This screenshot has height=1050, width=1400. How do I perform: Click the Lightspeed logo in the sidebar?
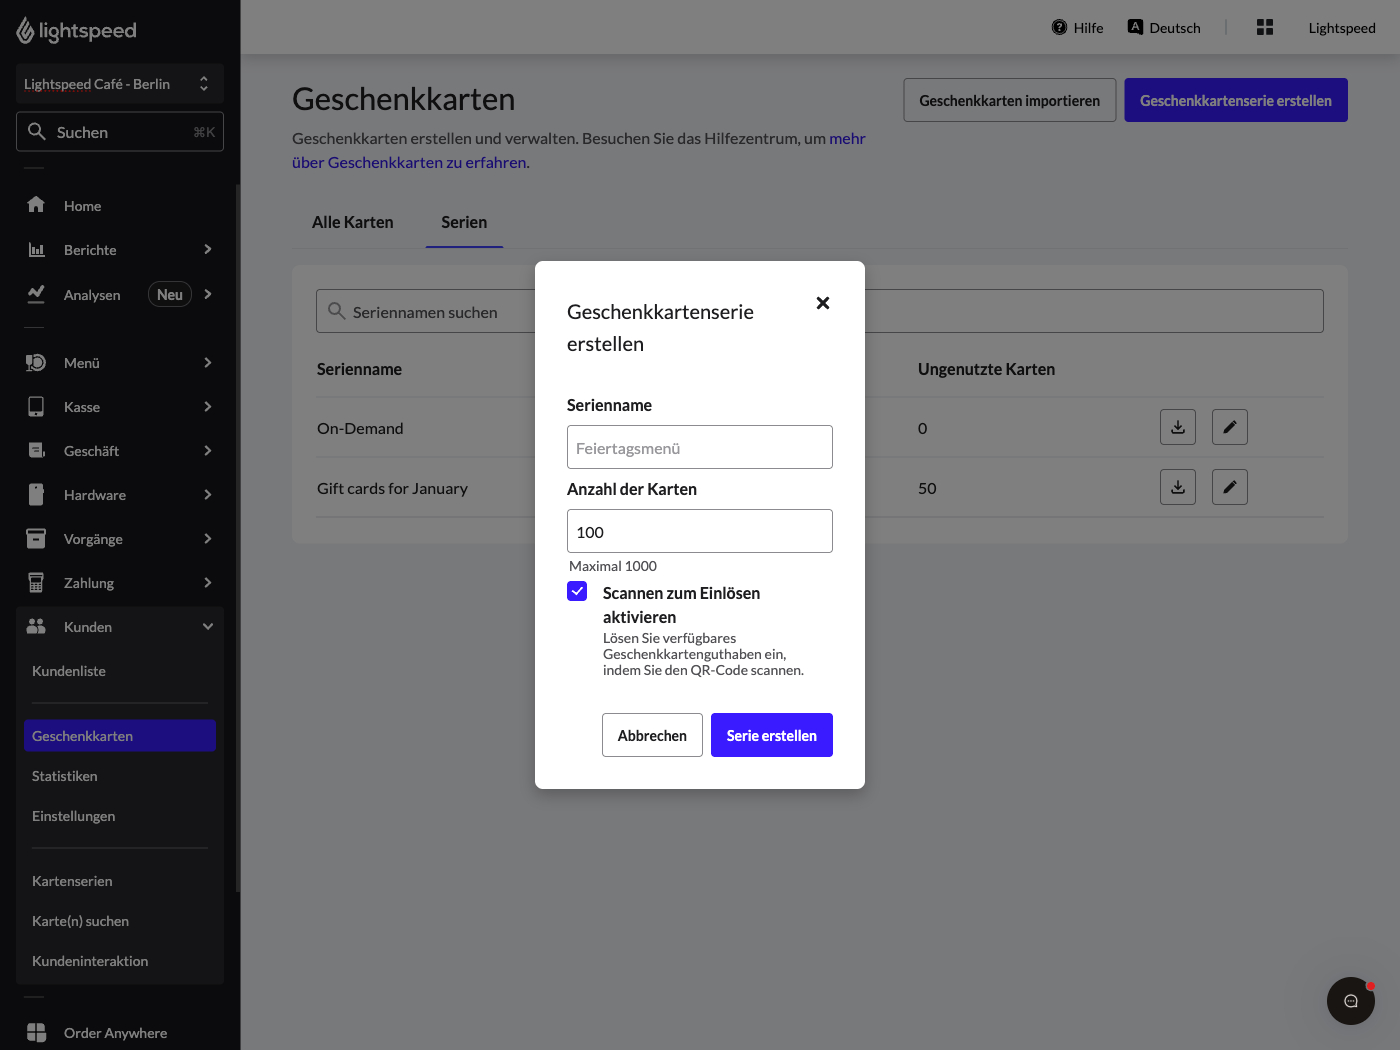point(76,31)
